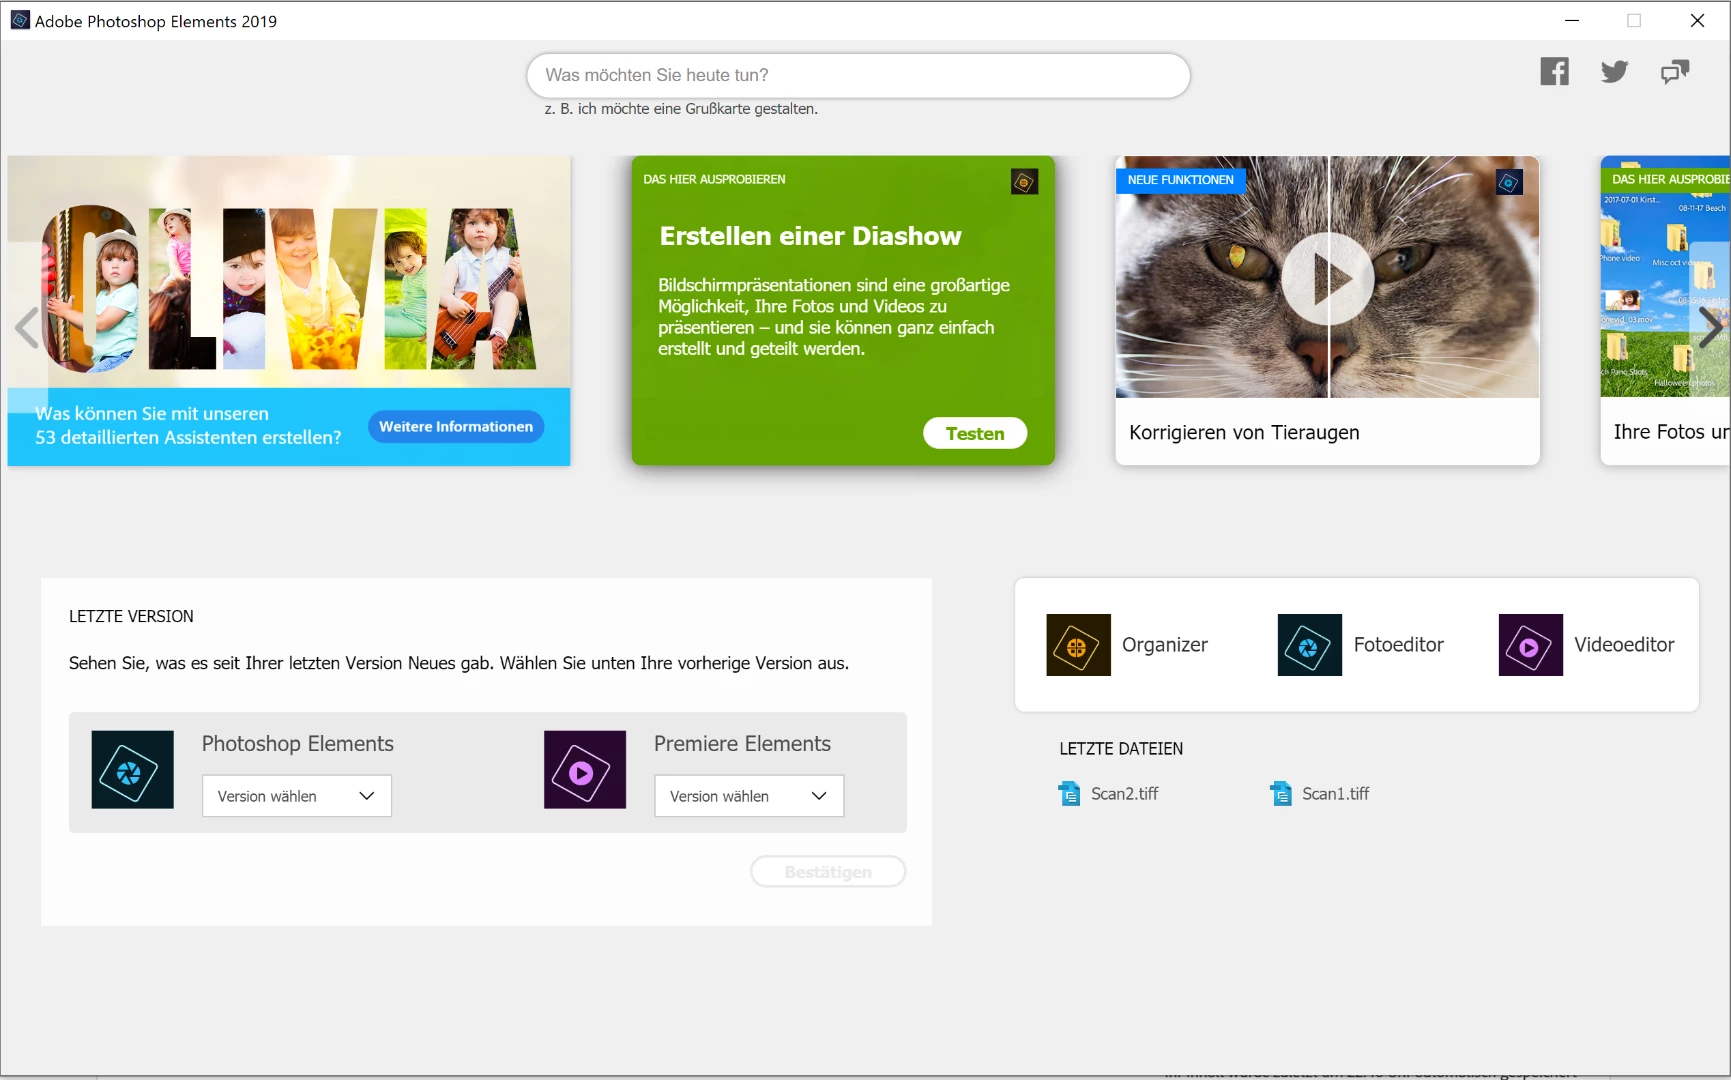The height and width of the screenshot is (1080, 1731).
Task: Click the Adobe Photoshop Elements title bar icon
Action: 20,21
